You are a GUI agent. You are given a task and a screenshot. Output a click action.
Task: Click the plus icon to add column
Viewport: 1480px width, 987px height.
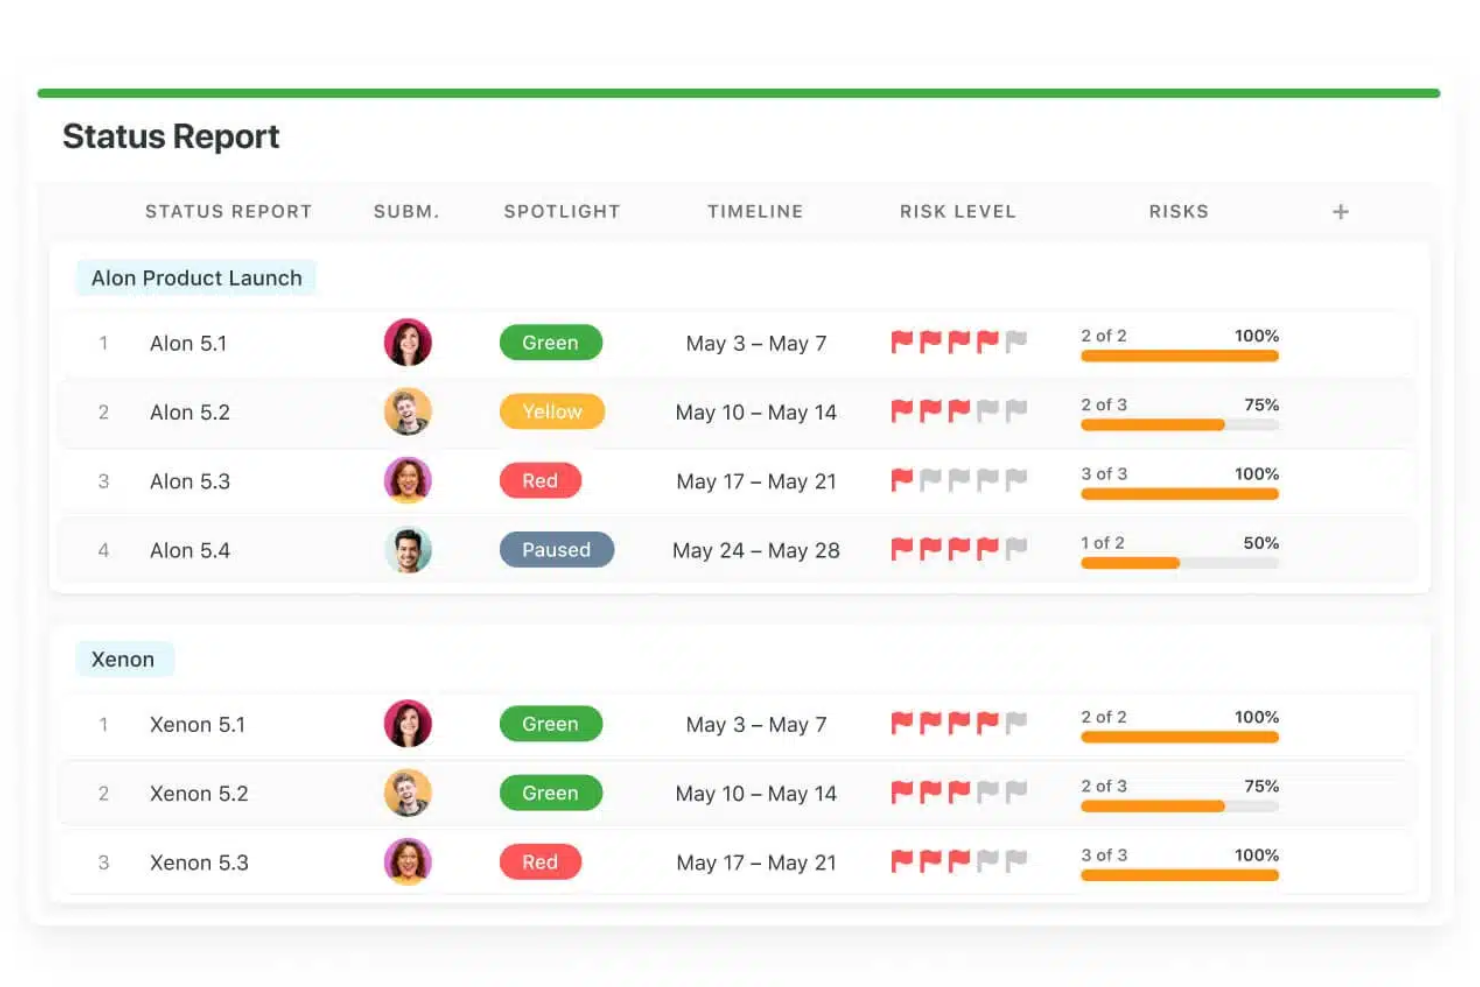tap(1340, 212)
